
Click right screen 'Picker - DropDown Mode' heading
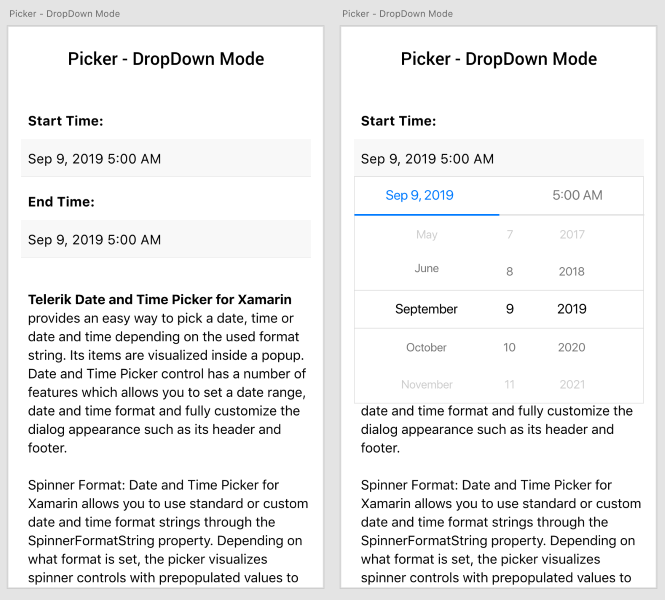(499, 59)
